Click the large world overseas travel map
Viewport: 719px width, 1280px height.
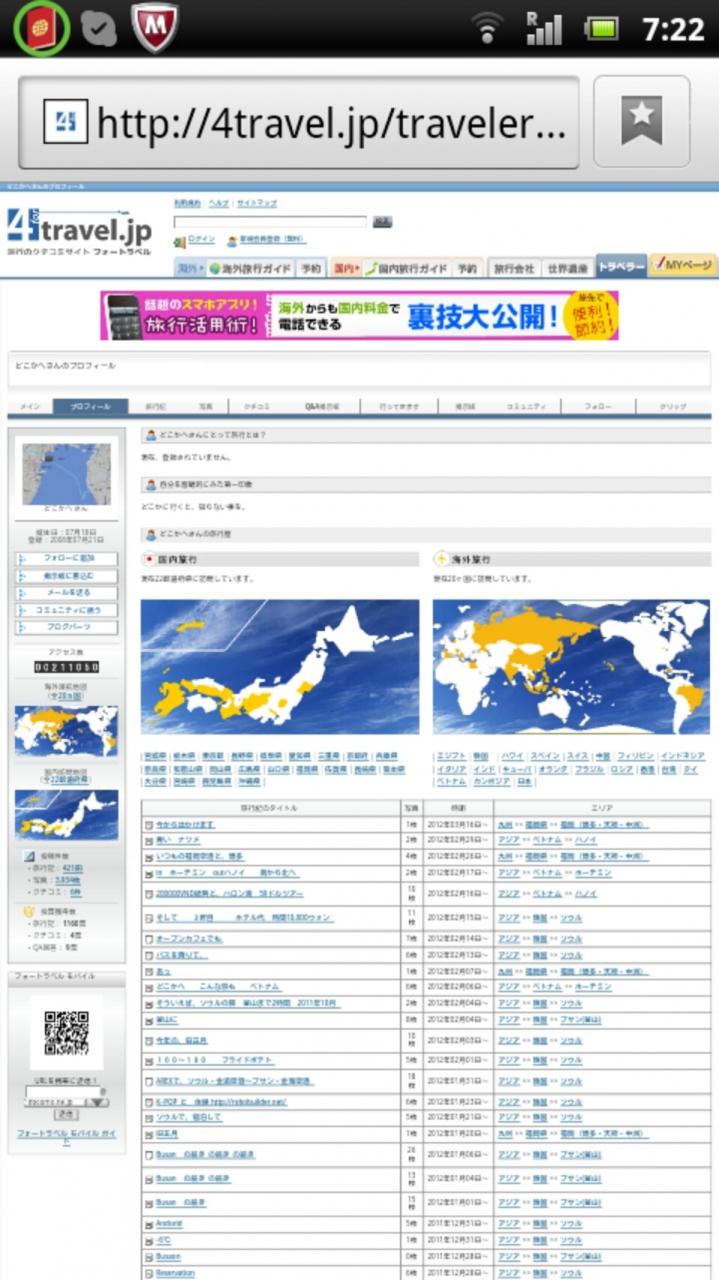tap(570, 667)
